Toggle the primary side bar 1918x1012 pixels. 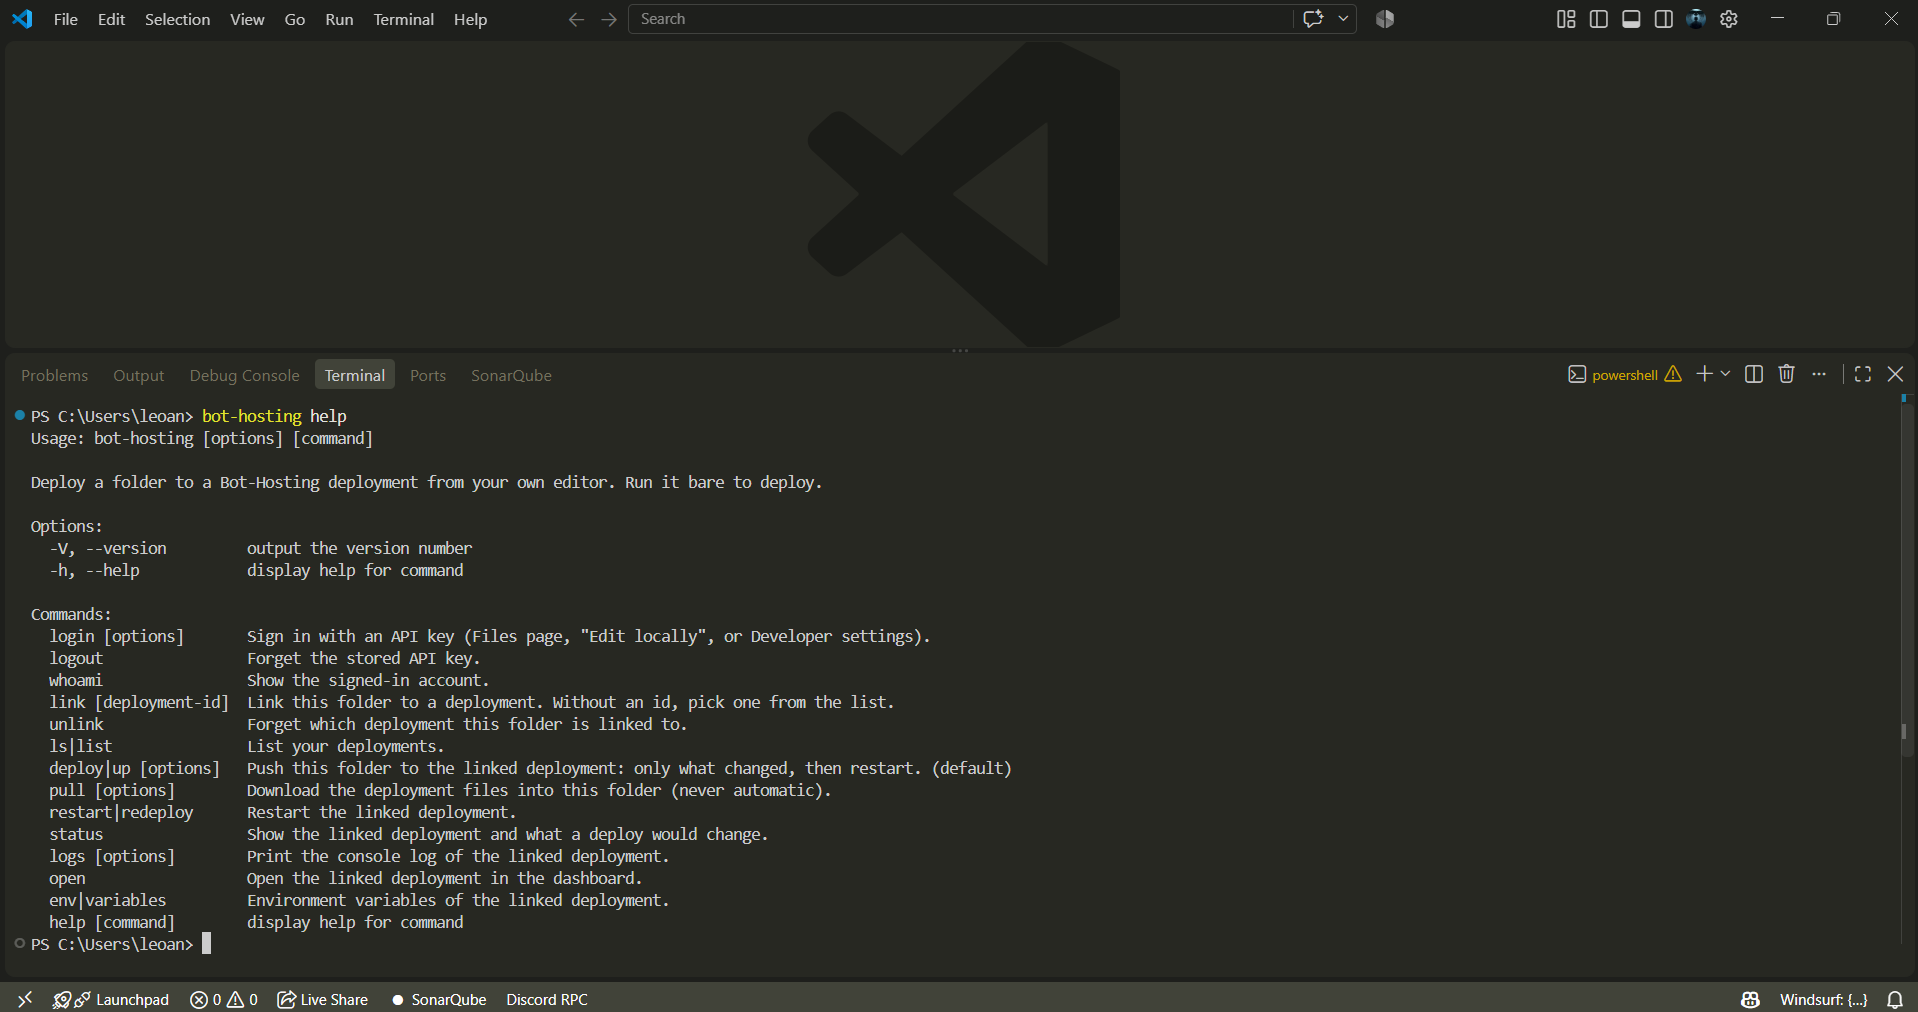click(x=1599, y=19)
